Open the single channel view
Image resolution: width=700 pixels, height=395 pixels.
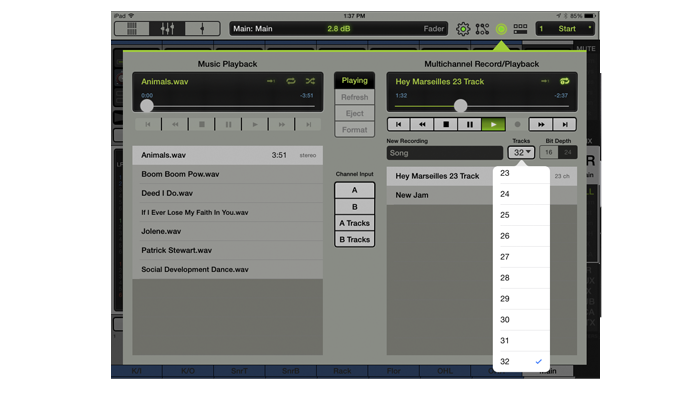coord(202,29)
